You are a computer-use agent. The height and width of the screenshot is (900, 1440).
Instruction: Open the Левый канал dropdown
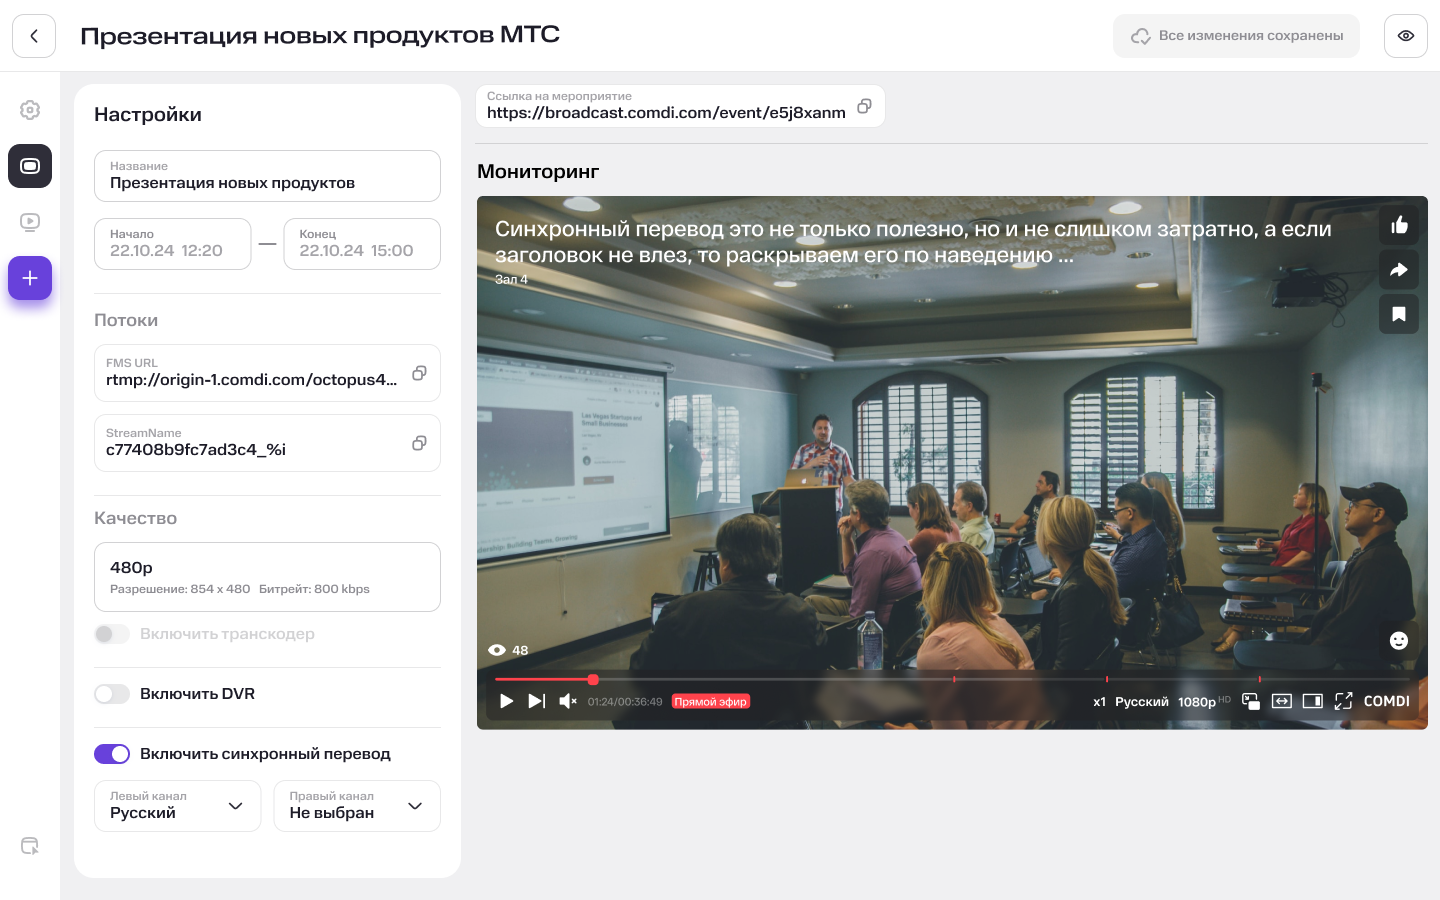[178, 806]
